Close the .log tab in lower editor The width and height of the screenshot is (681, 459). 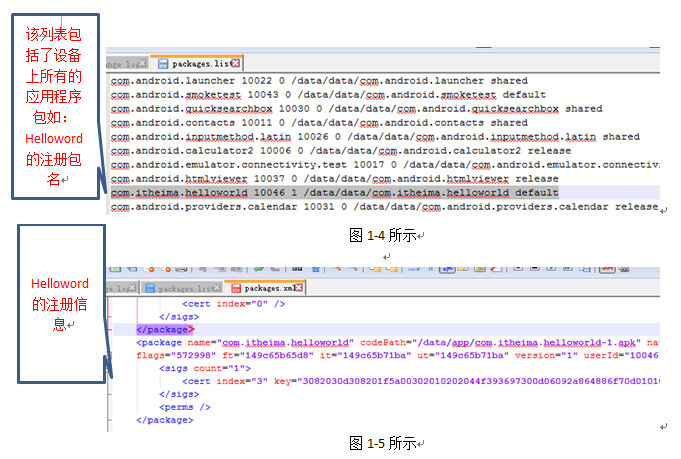click(x=132, y=287)
